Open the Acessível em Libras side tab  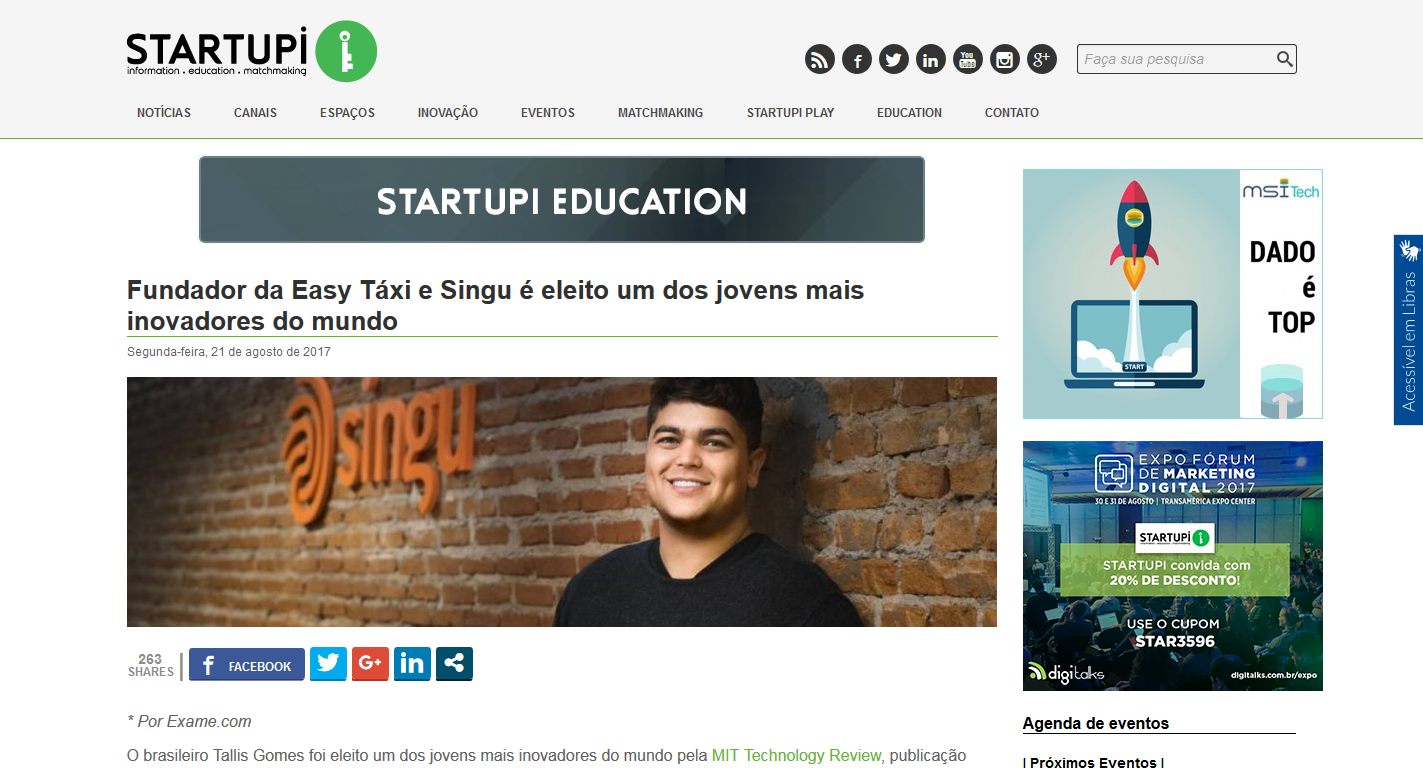[1408, 330]
